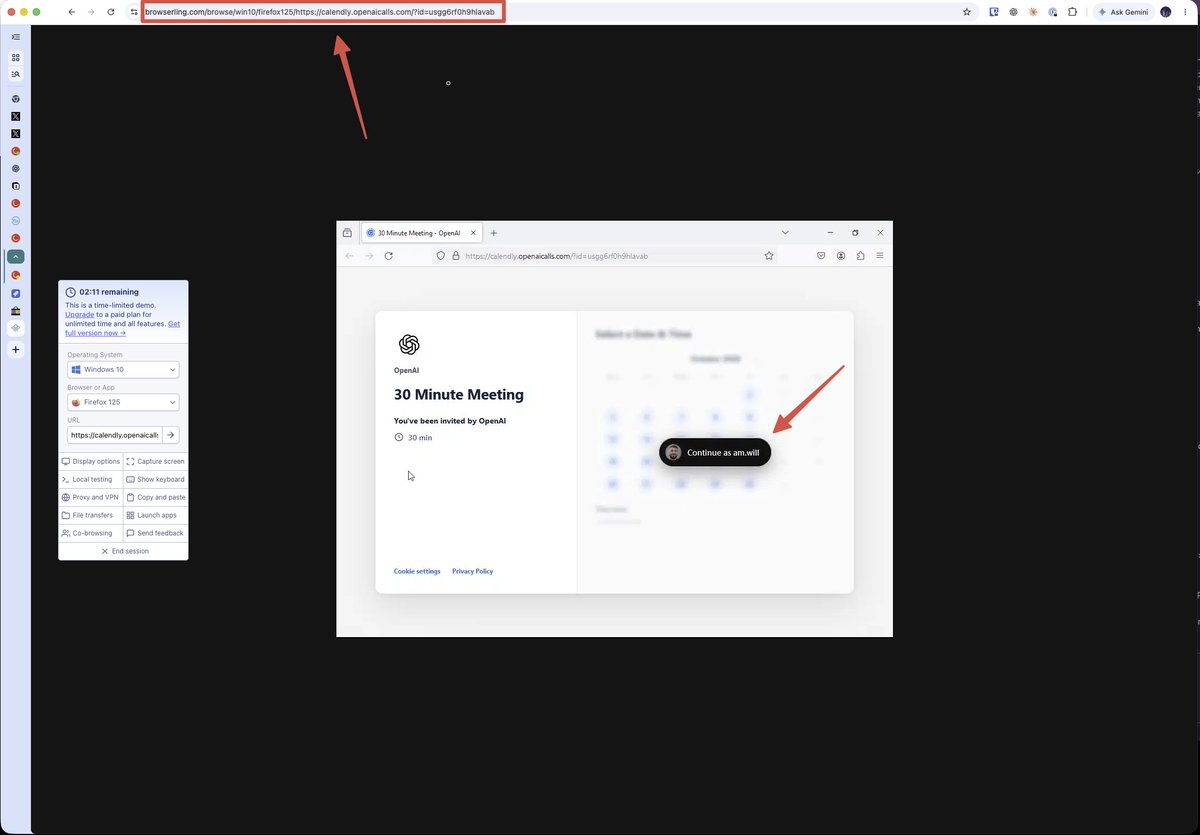Bookmark this page with Chrome's star
Screen dimensions: 1200x835
pyautogui.click(x=966, y=12)
